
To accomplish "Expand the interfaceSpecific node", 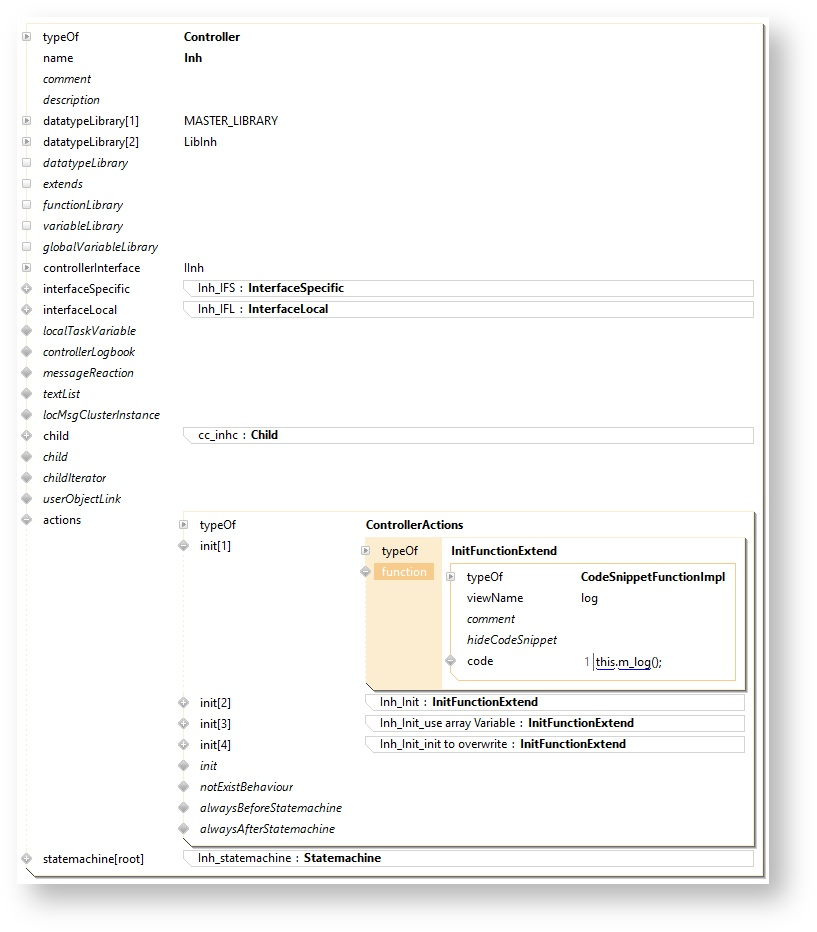I will 27,289.
